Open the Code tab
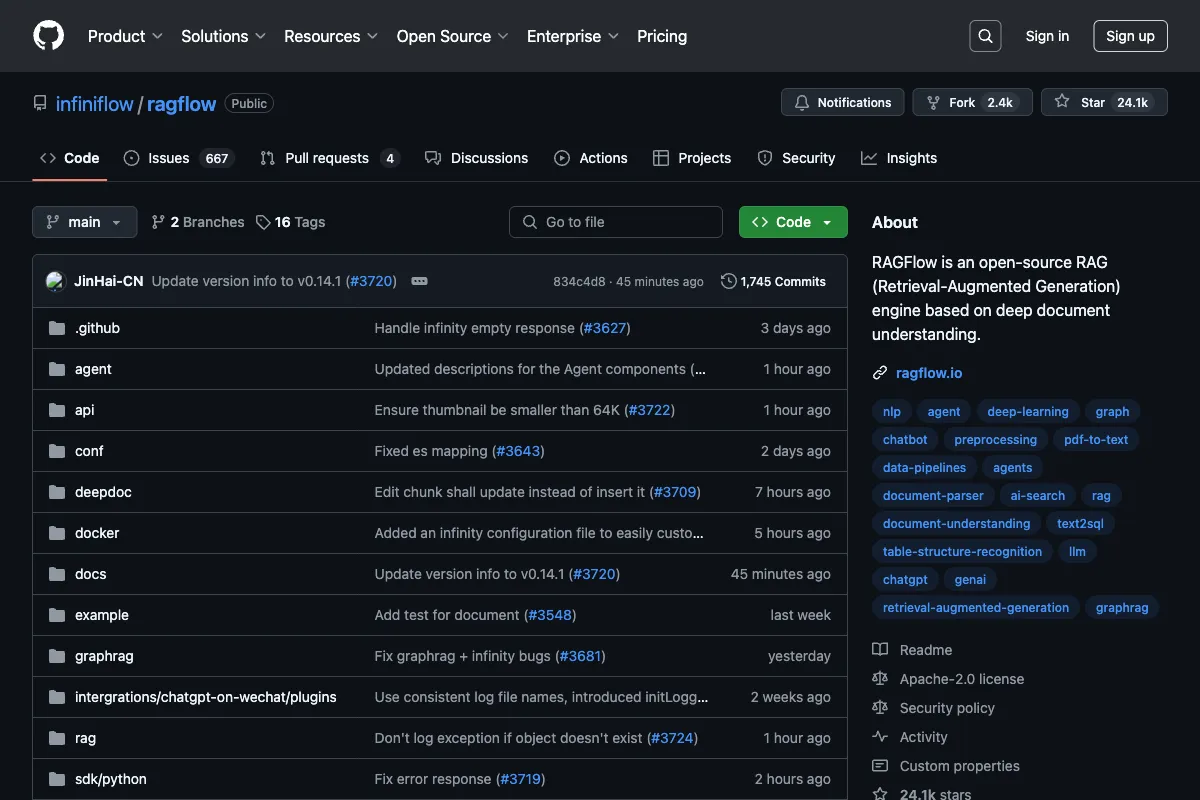Screen dimensions: 1200x800 [70, 158]
